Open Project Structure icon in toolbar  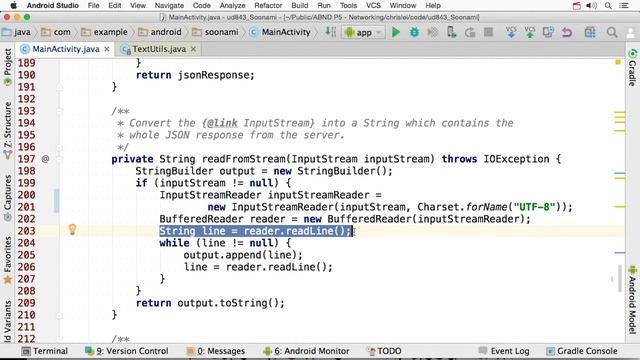[x=590, y=32]
